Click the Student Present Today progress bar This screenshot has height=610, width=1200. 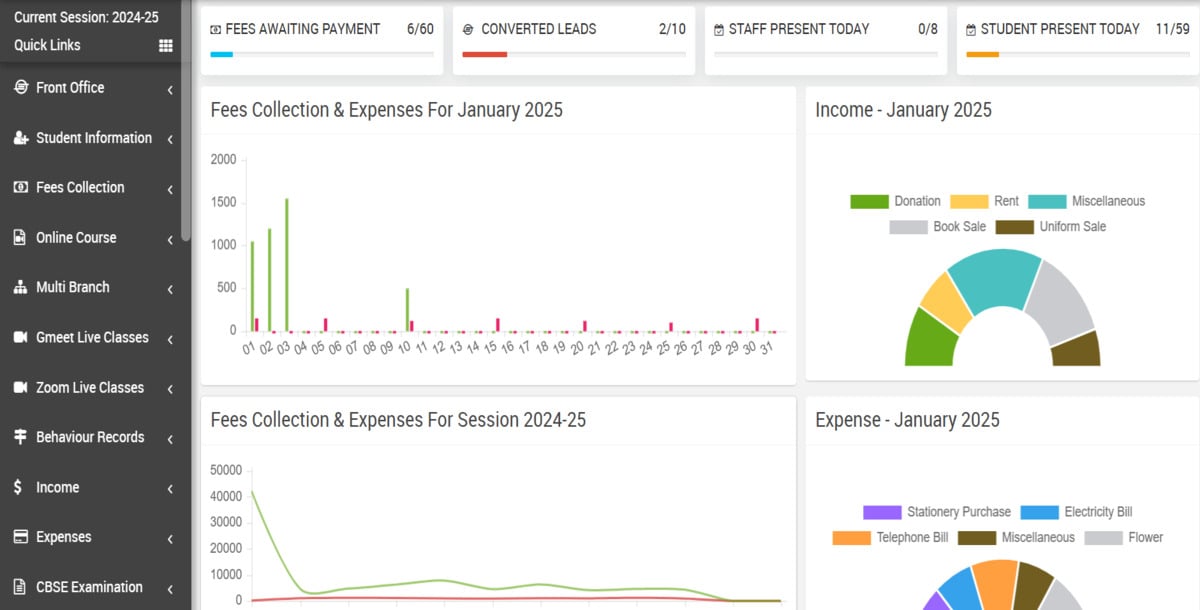click(1077, 54)
